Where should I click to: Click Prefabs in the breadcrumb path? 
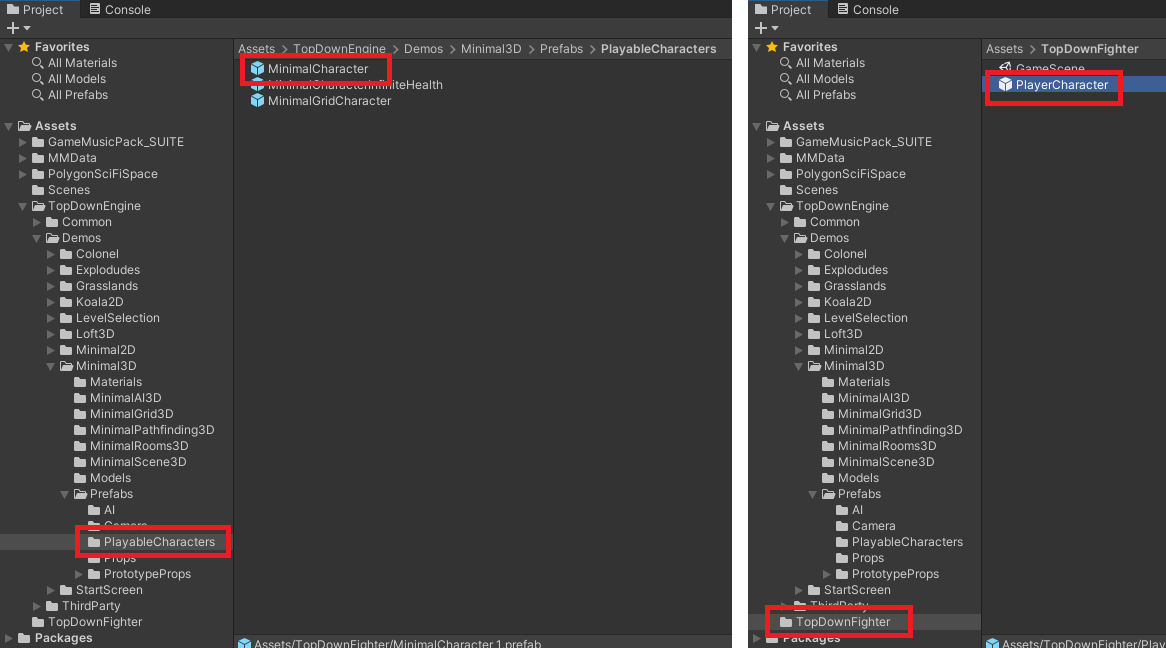pos(561,49)
